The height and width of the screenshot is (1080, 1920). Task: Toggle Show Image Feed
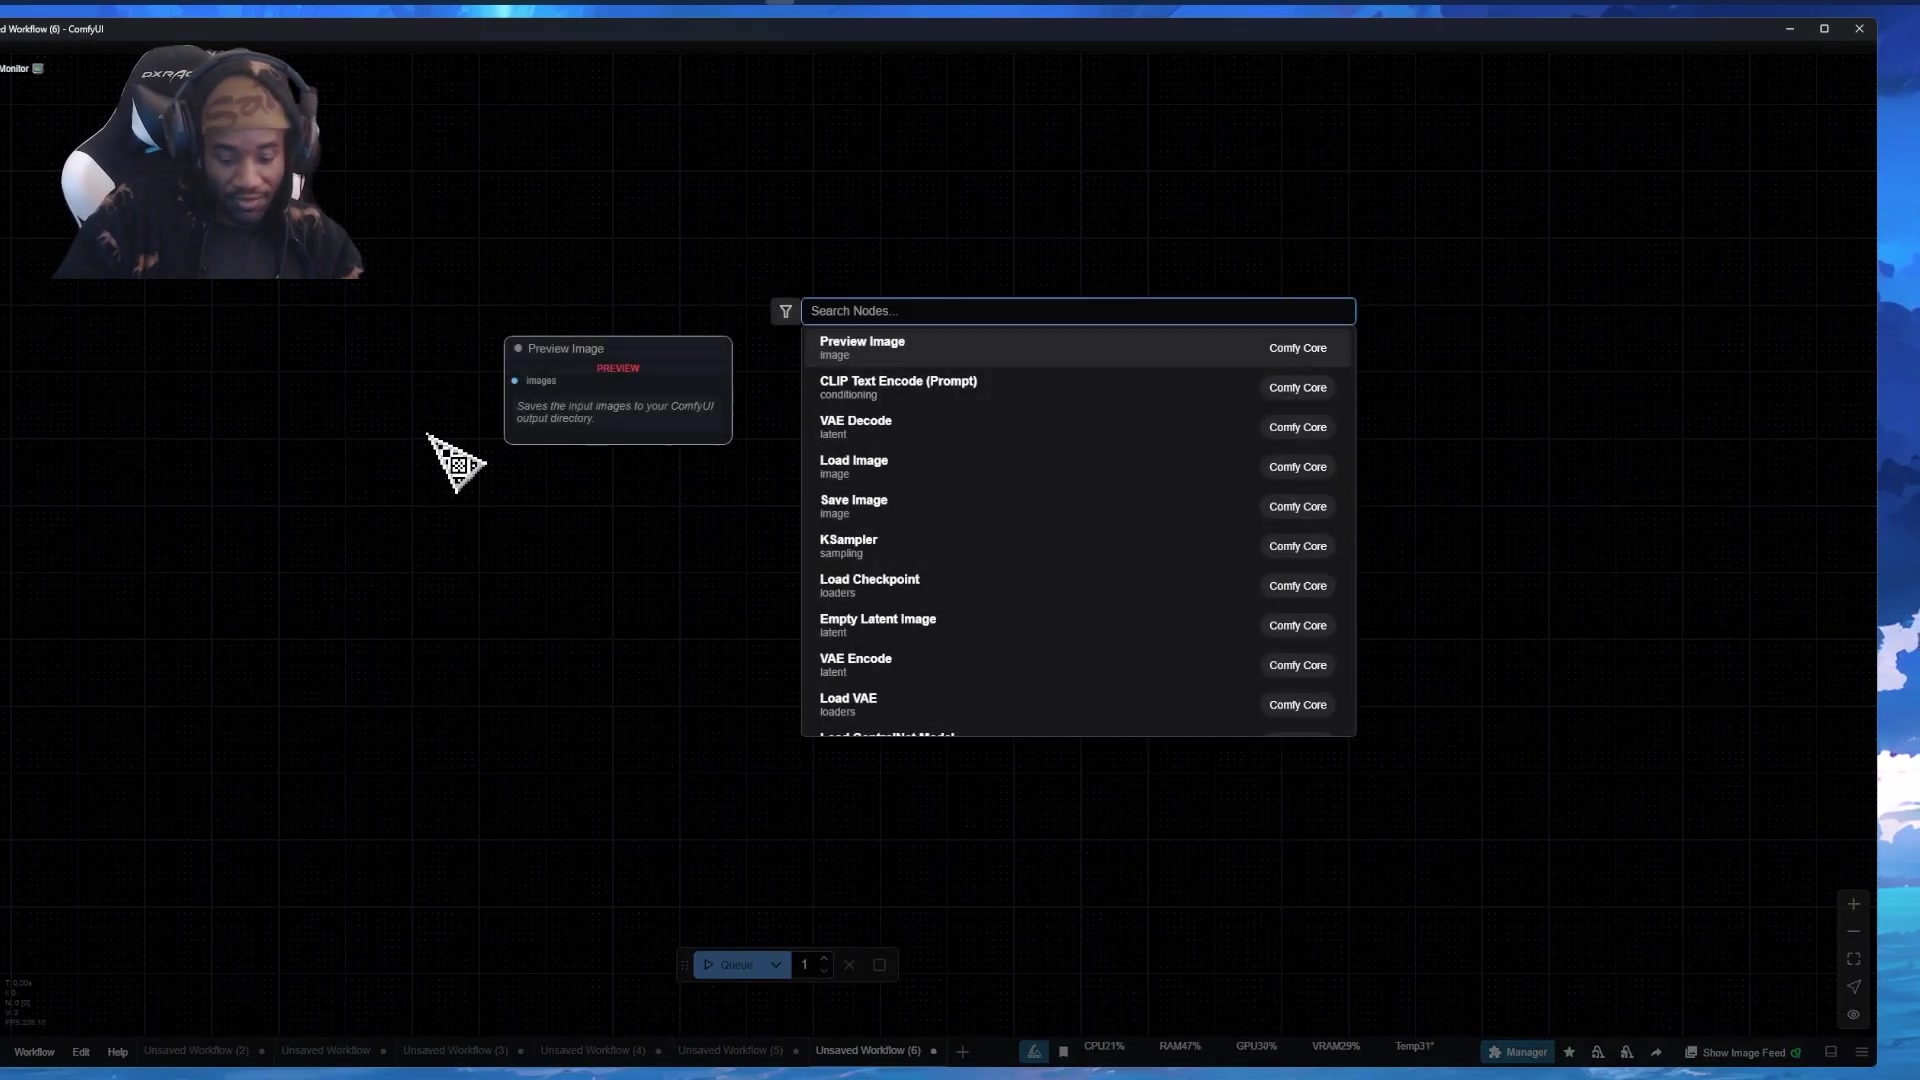[x=1742, y=1052]
